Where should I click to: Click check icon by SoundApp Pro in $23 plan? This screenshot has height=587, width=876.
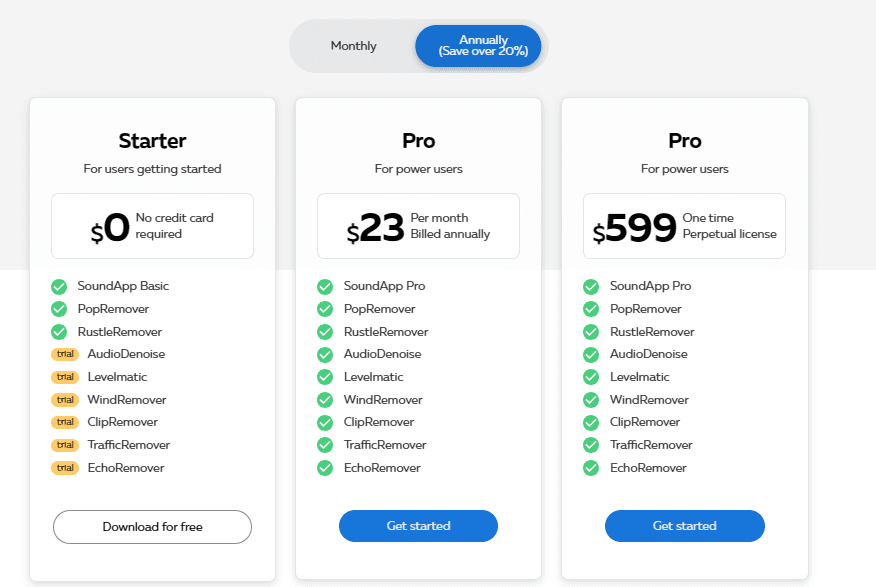pos(325,287)
